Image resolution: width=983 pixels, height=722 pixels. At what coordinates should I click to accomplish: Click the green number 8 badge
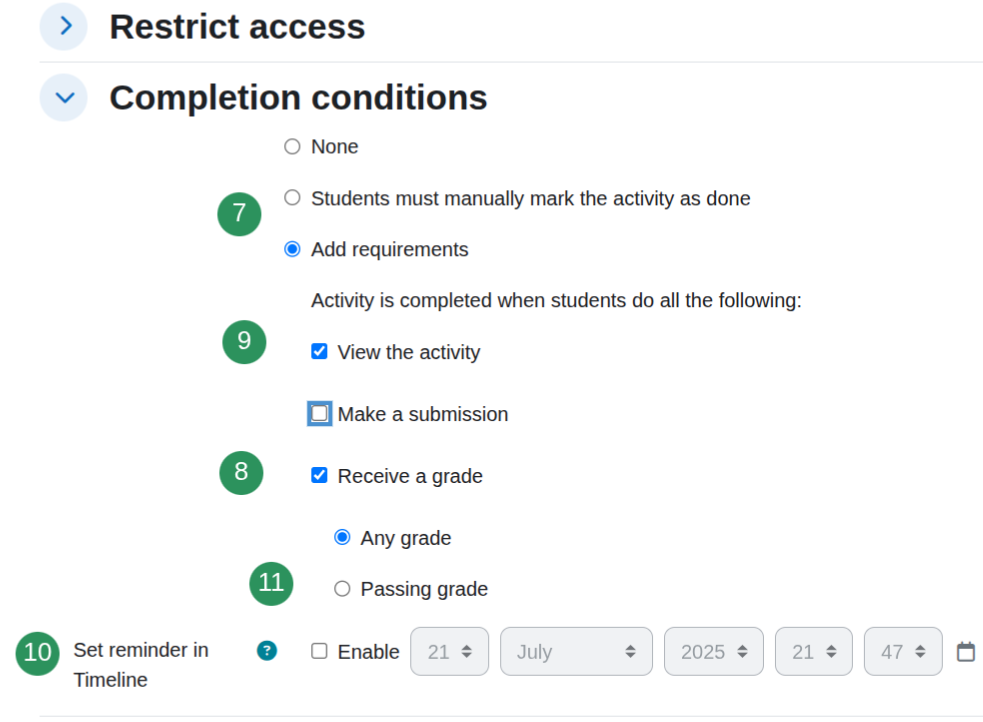click(241, 473)
